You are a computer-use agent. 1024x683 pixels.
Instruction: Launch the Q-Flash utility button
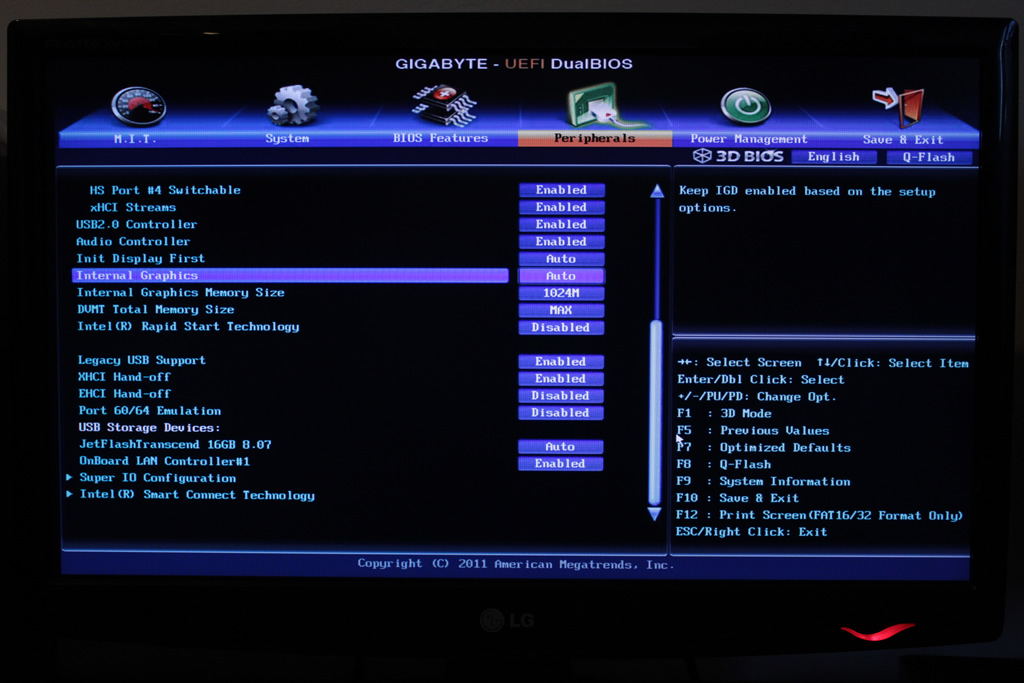[x=929, y=157]
